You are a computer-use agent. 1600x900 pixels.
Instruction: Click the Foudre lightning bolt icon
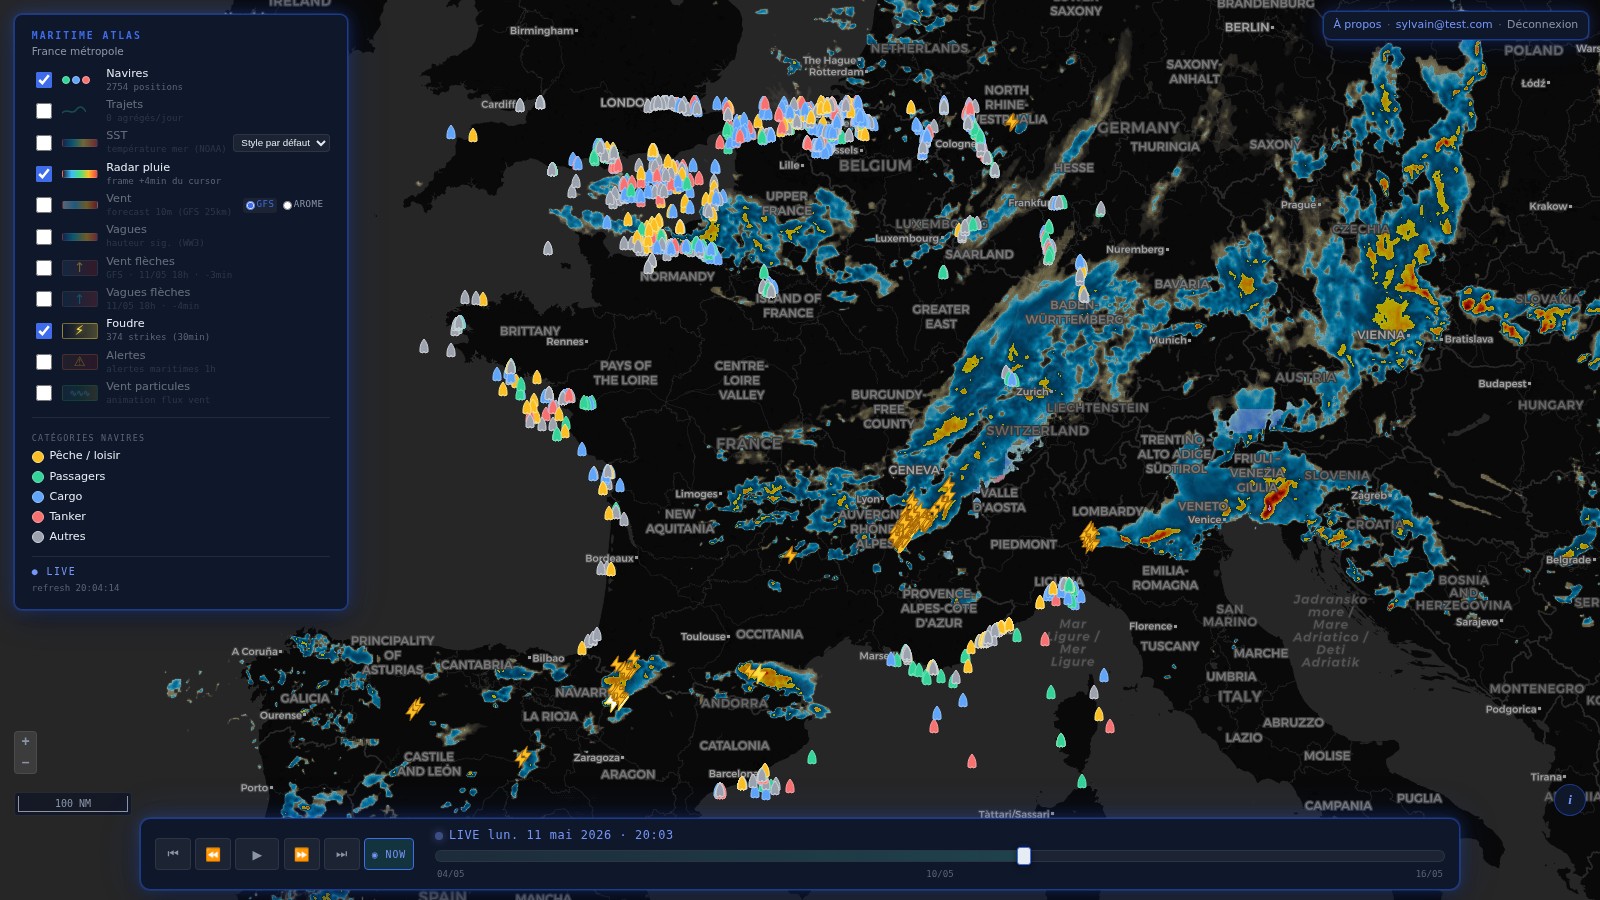pos(80,331)
